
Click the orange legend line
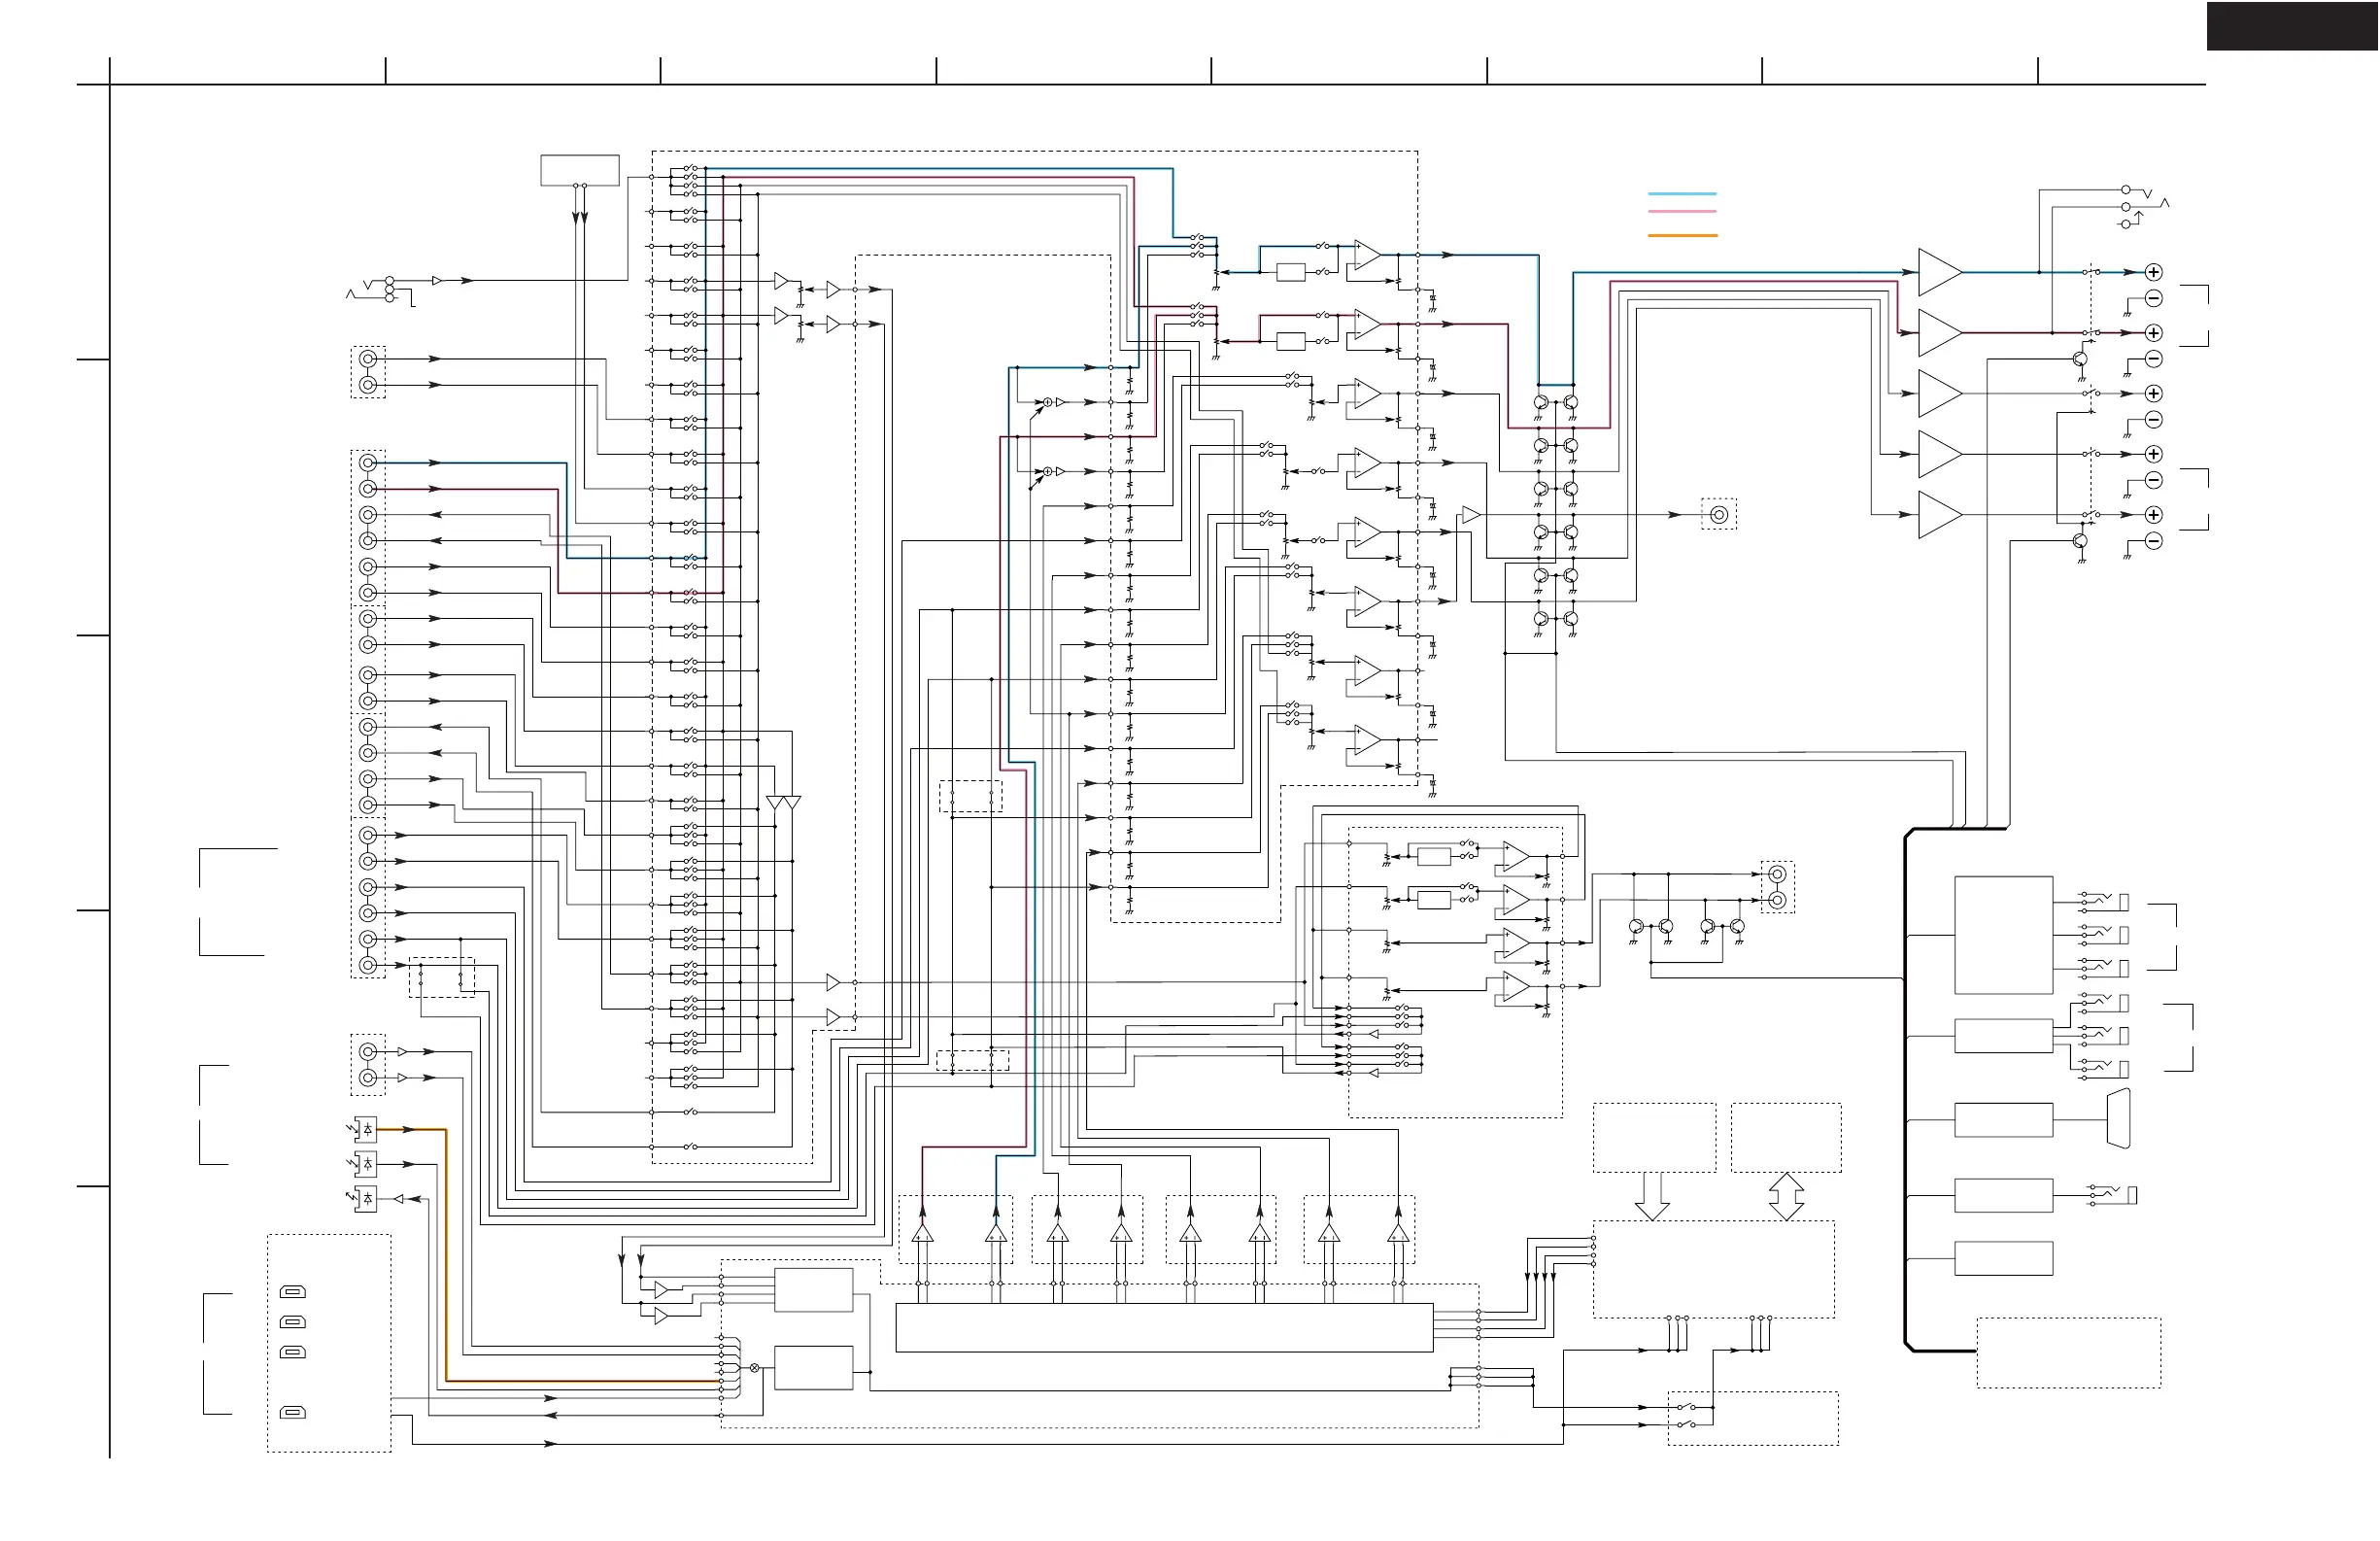(1682, 235)
